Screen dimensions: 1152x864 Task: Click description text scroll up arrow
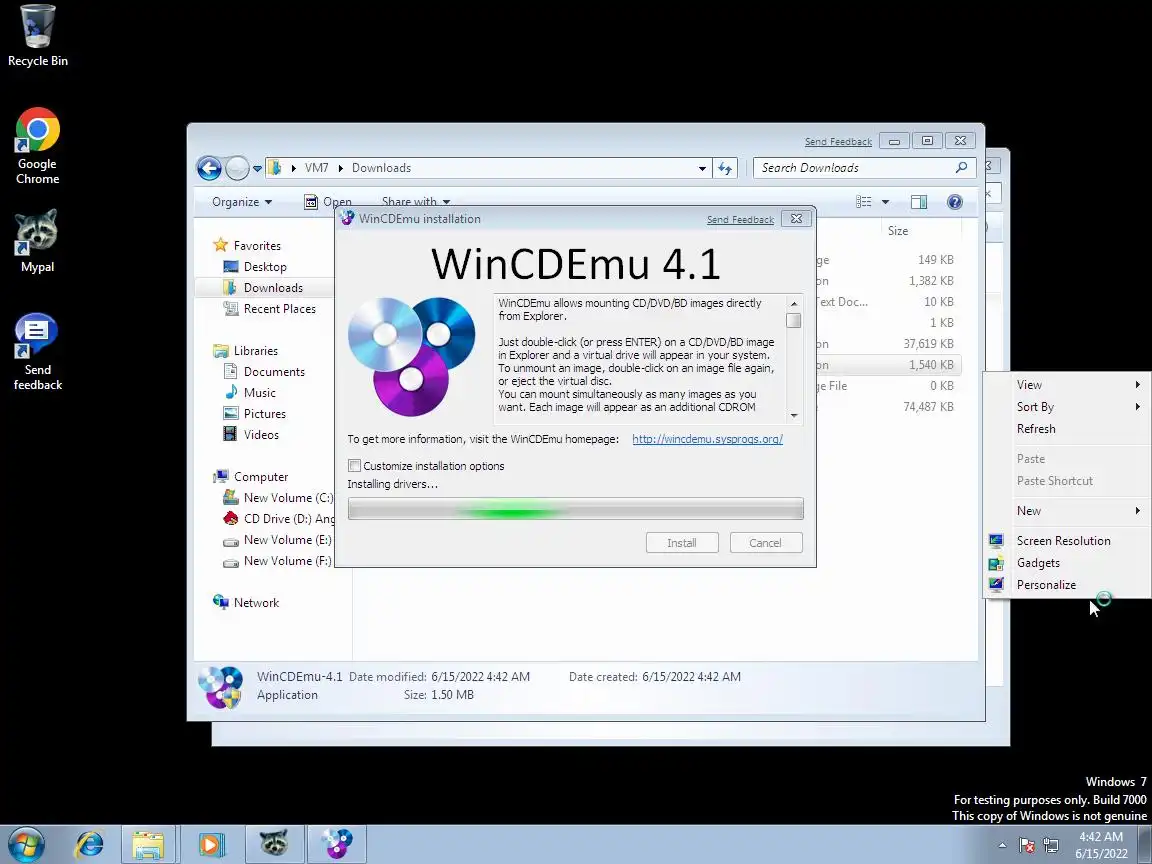(x=793, y=303)
